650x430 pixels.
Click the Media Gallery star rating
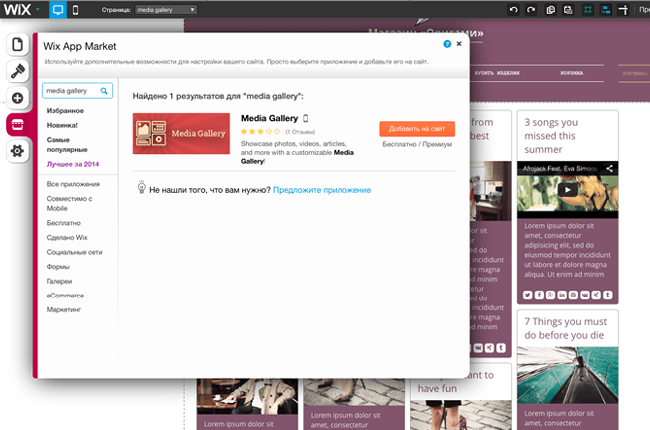(x=260, y=132)
